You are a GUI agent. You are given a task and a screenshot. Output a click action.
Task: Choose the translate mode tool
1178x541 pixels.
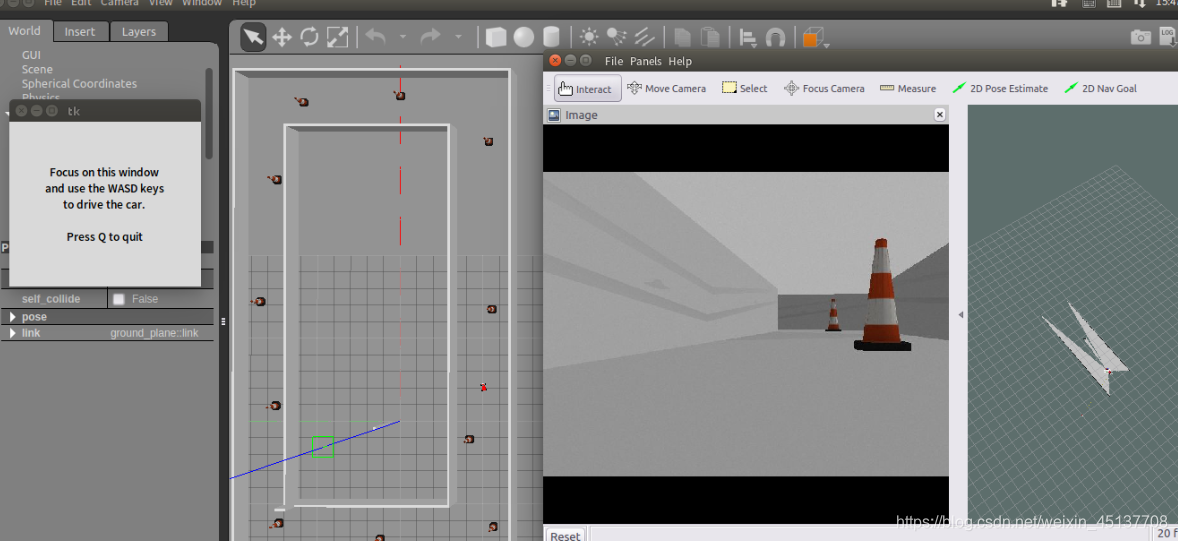click(282, 37)
